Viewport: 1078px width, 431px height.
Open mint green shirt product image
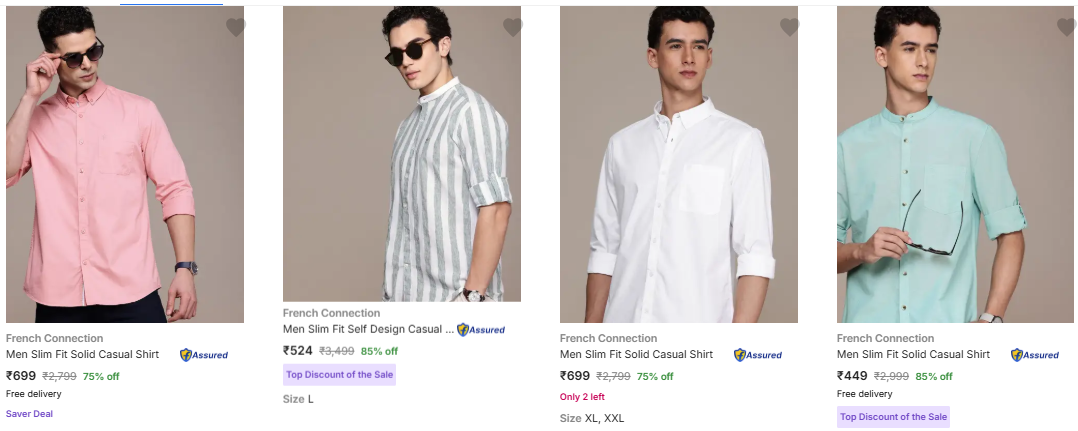coord(956,165)
